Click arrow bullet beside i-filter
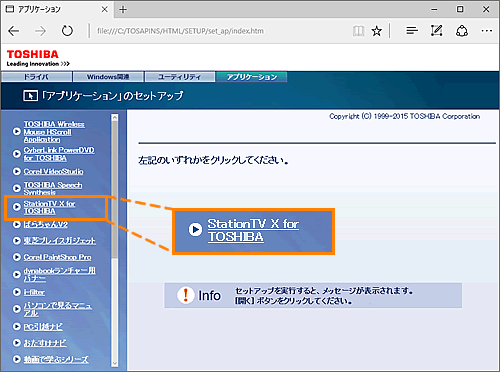 click(16, 292)
